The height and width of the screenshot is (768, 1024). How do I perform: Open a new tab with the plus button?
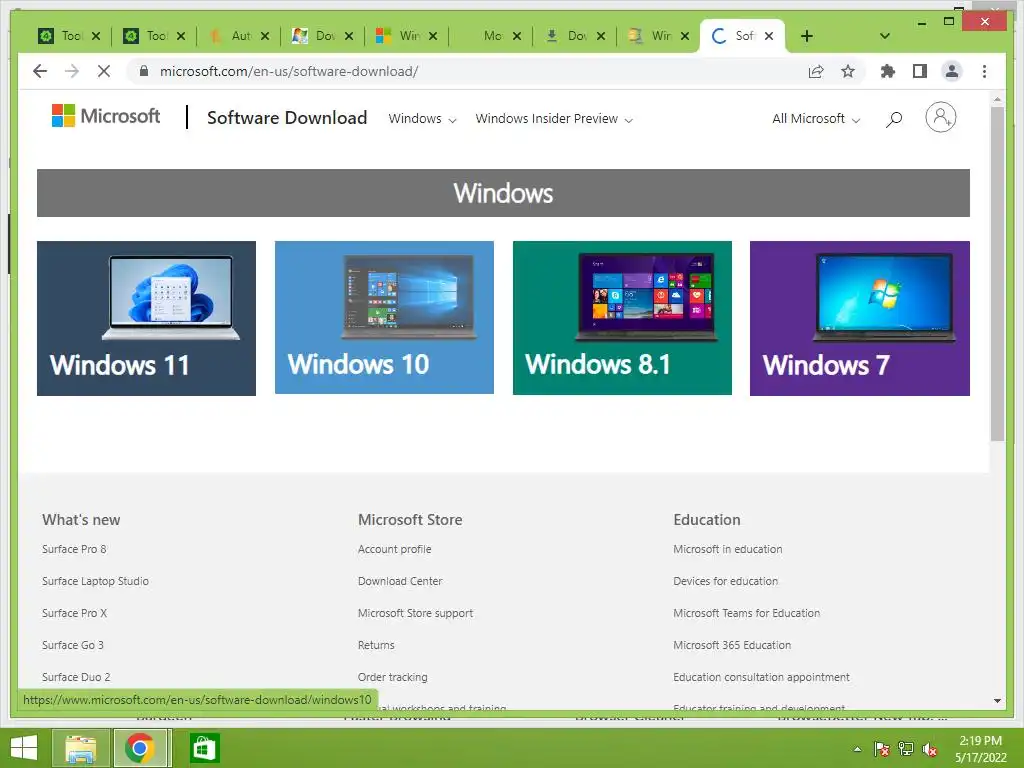click(807, 36)
